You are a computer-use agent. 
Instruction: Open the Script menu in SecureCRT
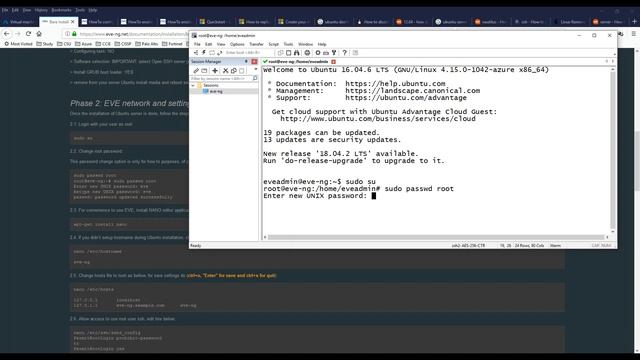273,44
